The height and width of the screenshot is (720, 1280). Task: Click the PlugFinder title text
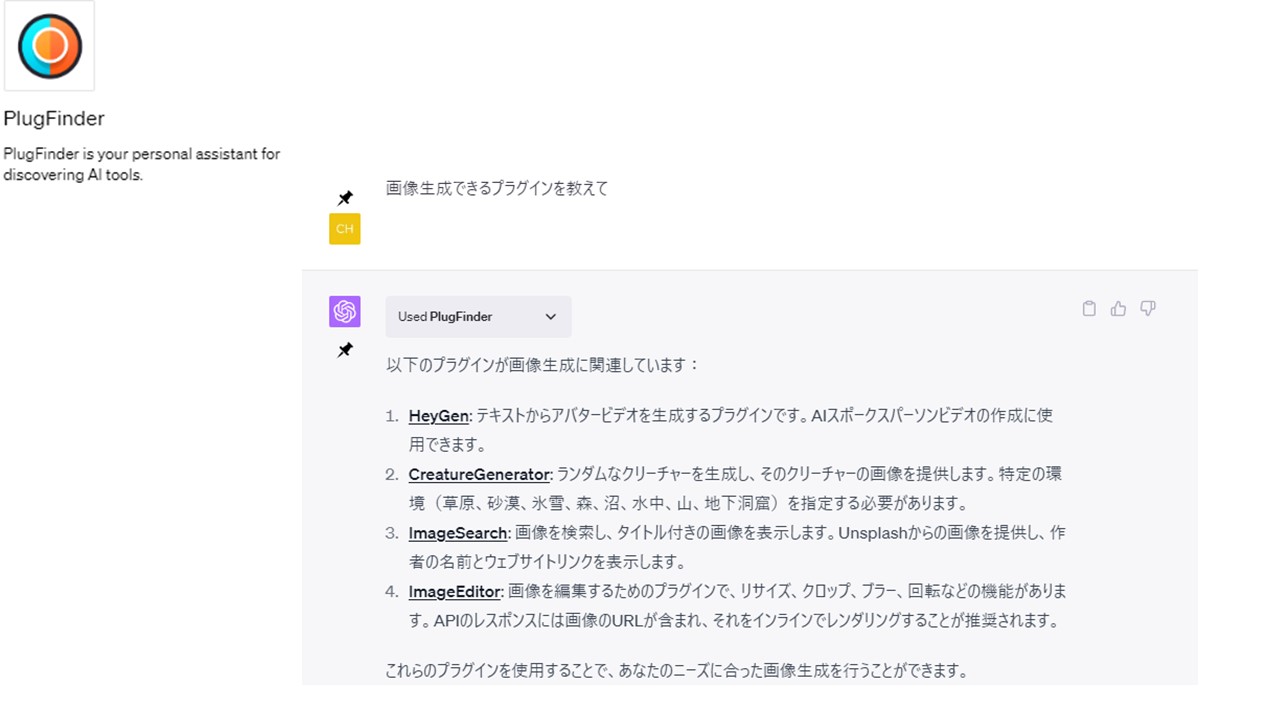click(54, 119)
